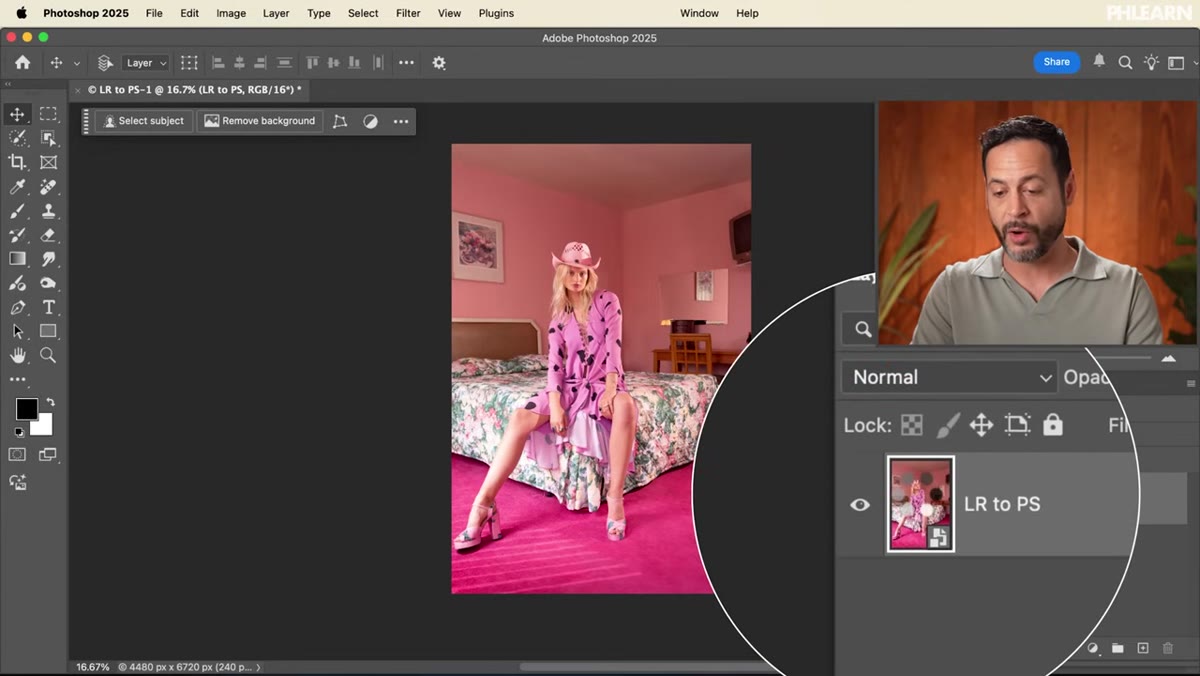Click the new group folder icon
The height and width of the screenshot is (676, 1200).
pyautogui.click(x=1117, y=648)
